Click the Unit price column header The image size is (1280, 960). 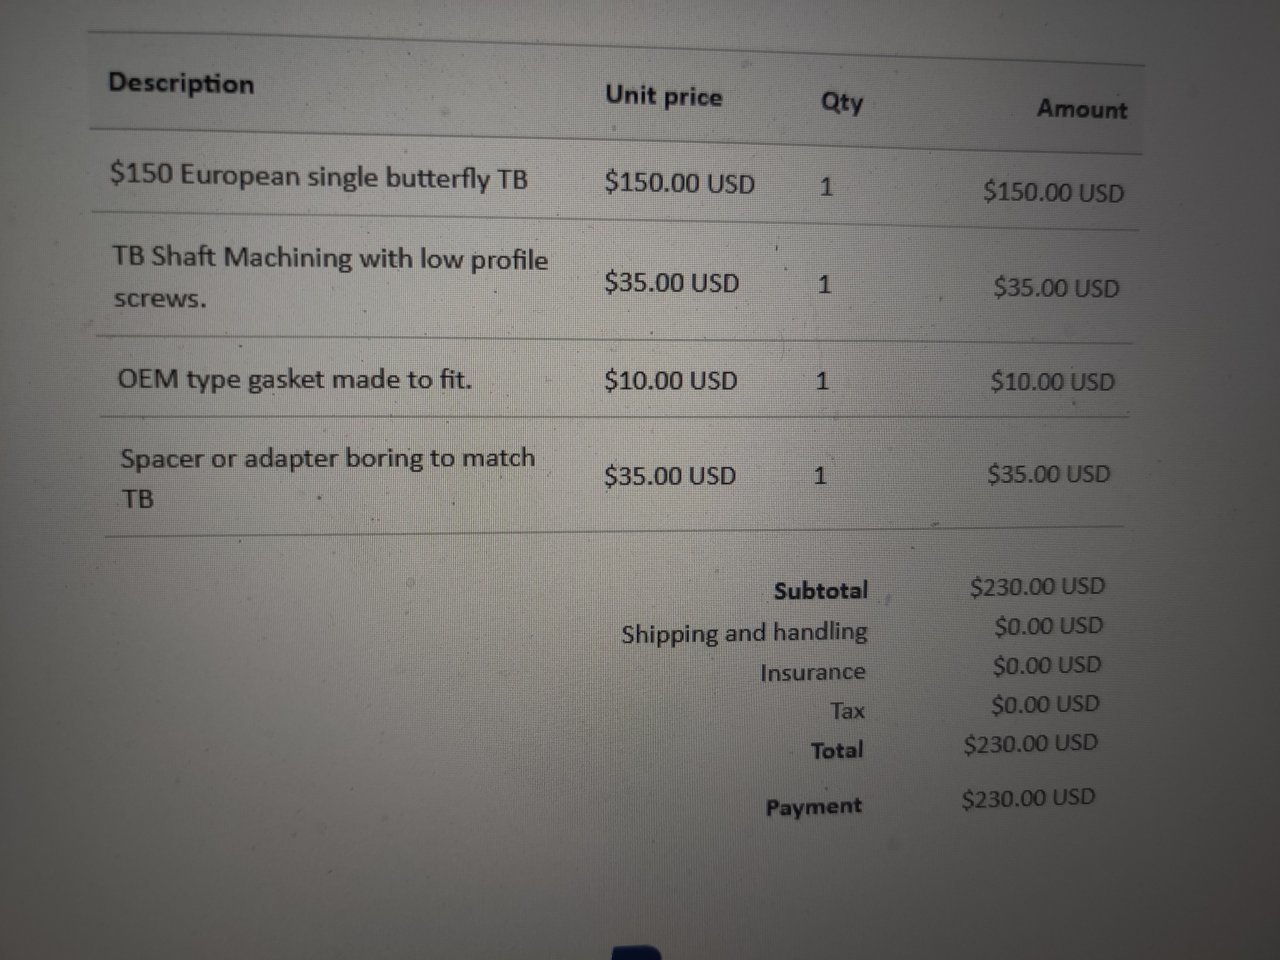(663, 96)
